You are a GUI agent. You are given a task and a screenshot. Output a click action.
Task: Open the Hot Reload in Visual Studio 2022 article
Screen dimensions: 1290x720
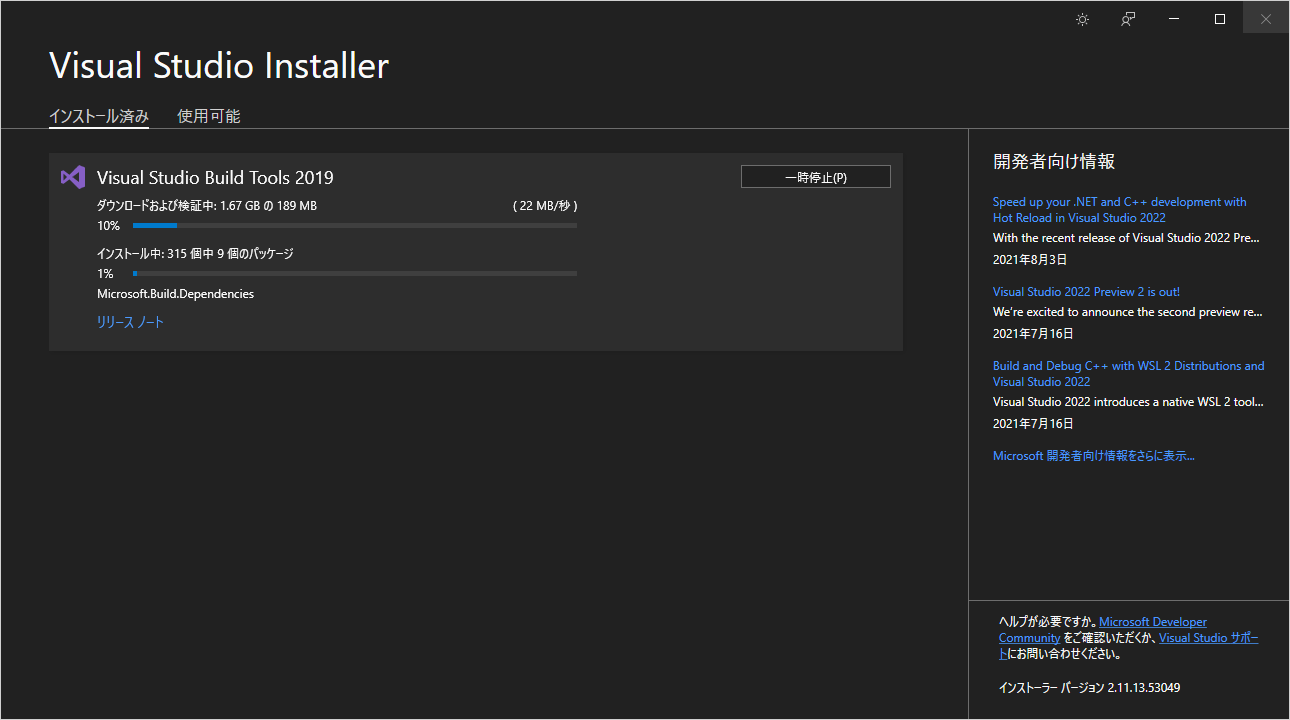click(1119, 209)
